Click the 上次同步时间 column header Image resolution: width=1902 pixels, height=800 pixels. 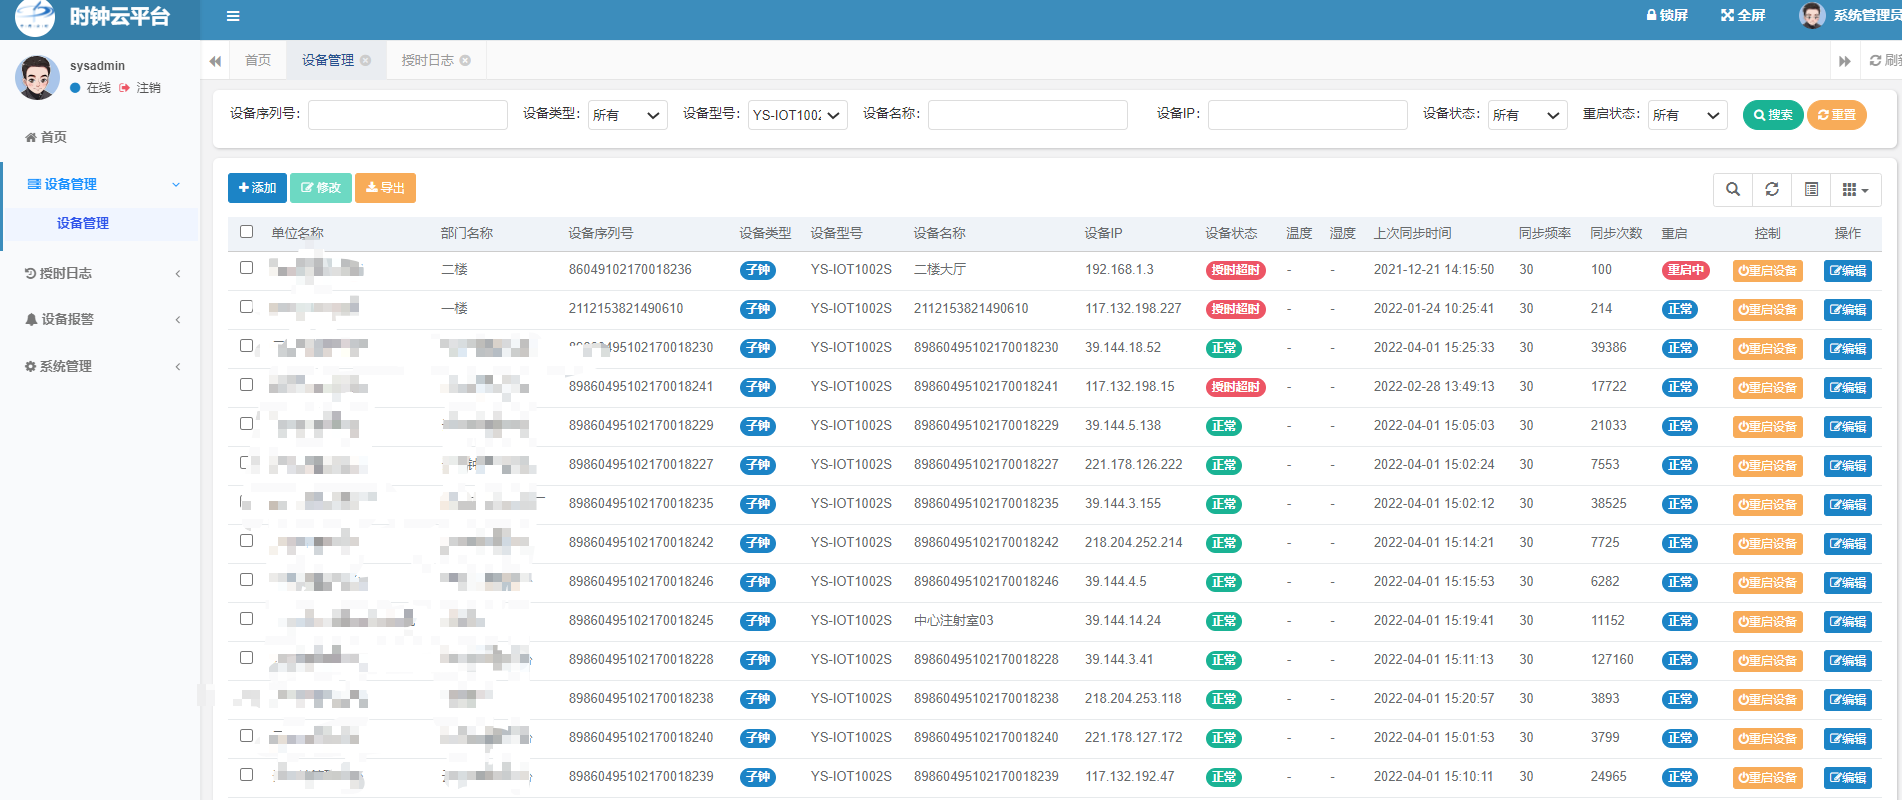pyautogui.click(x=1412, y=233)
